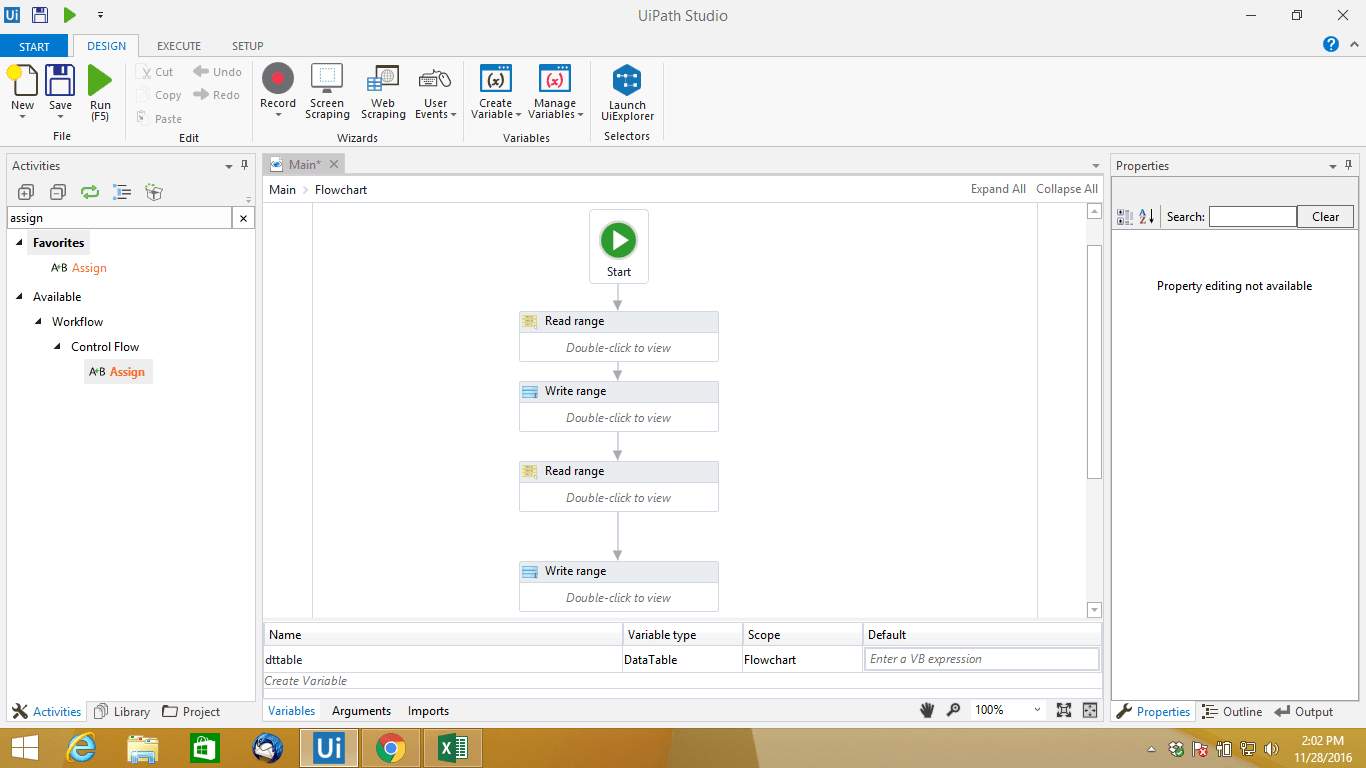This screenshot has height=768, width=1366.
Task: Sort properties alphabetically with the A-Z icon
Action: (x=1147, y=216)
